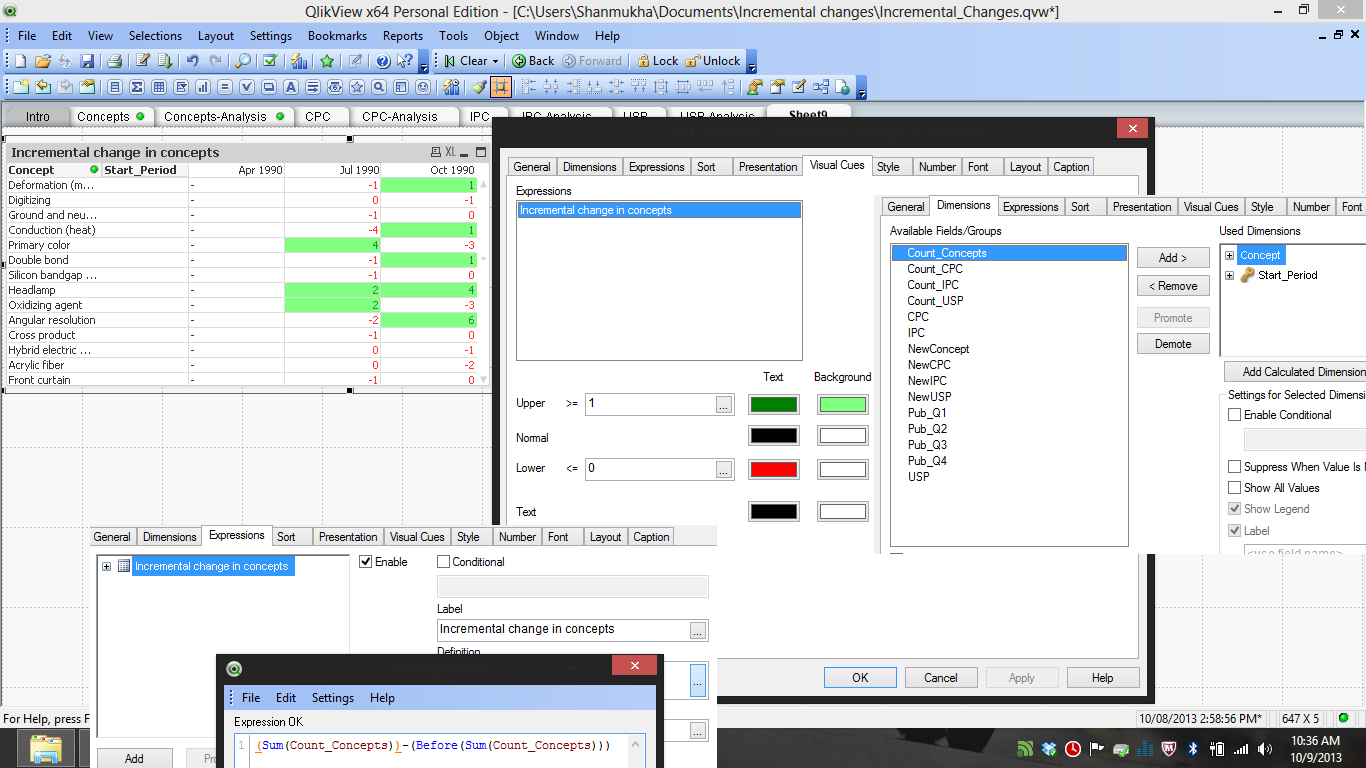Click the Quick Chart wizard icon
The width and height of the screenshot is (1366, 768).
tap(299, 61)
